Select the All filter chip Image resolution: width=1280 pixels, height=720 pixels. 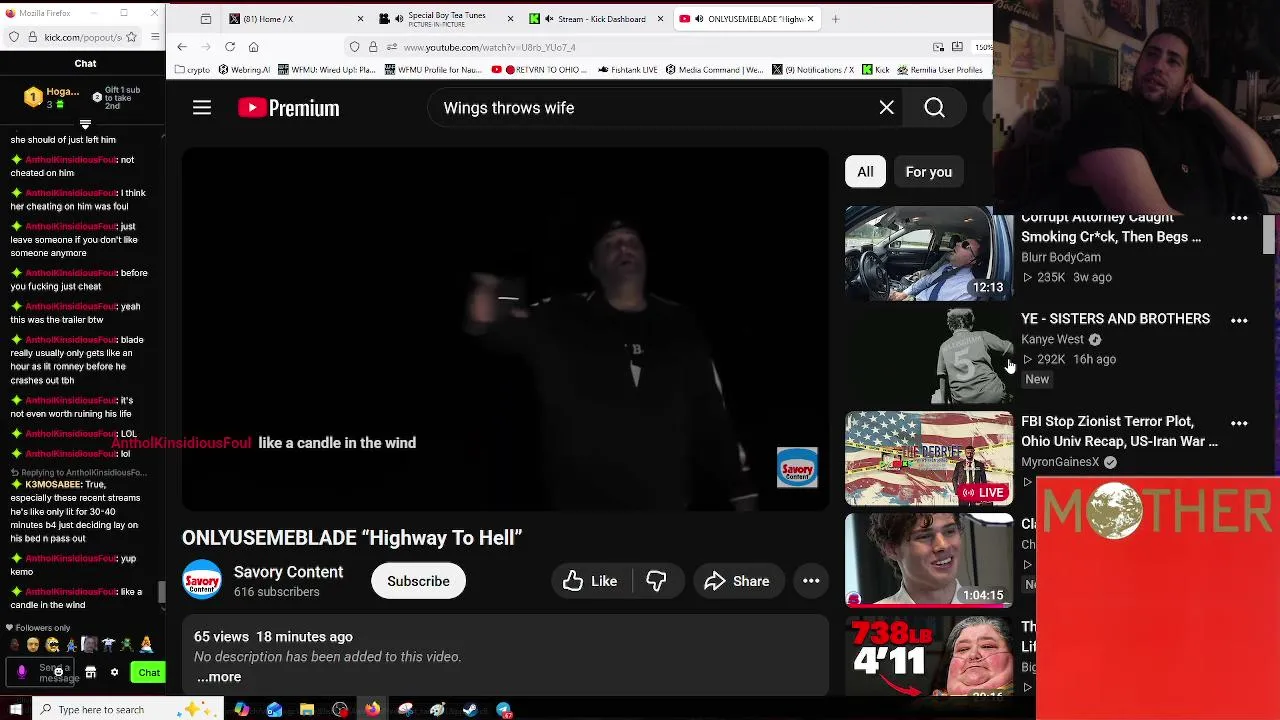[865, 172]
